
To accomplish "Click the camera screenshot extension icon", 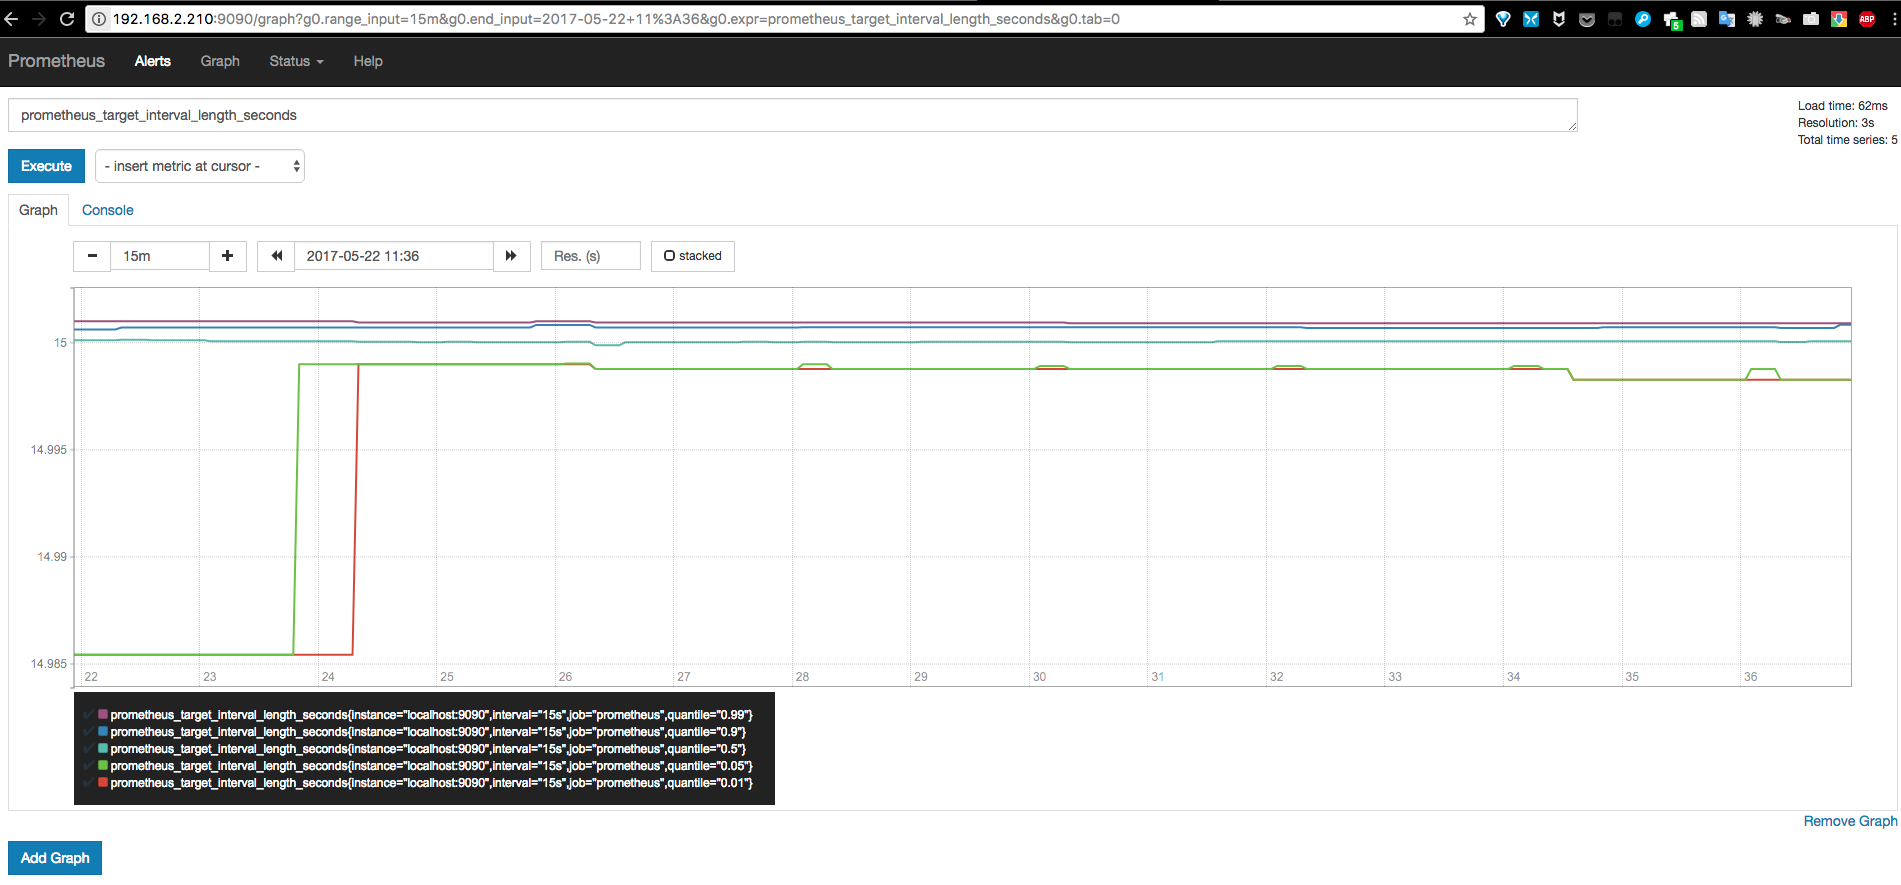I will click(x=1811, y=19).
